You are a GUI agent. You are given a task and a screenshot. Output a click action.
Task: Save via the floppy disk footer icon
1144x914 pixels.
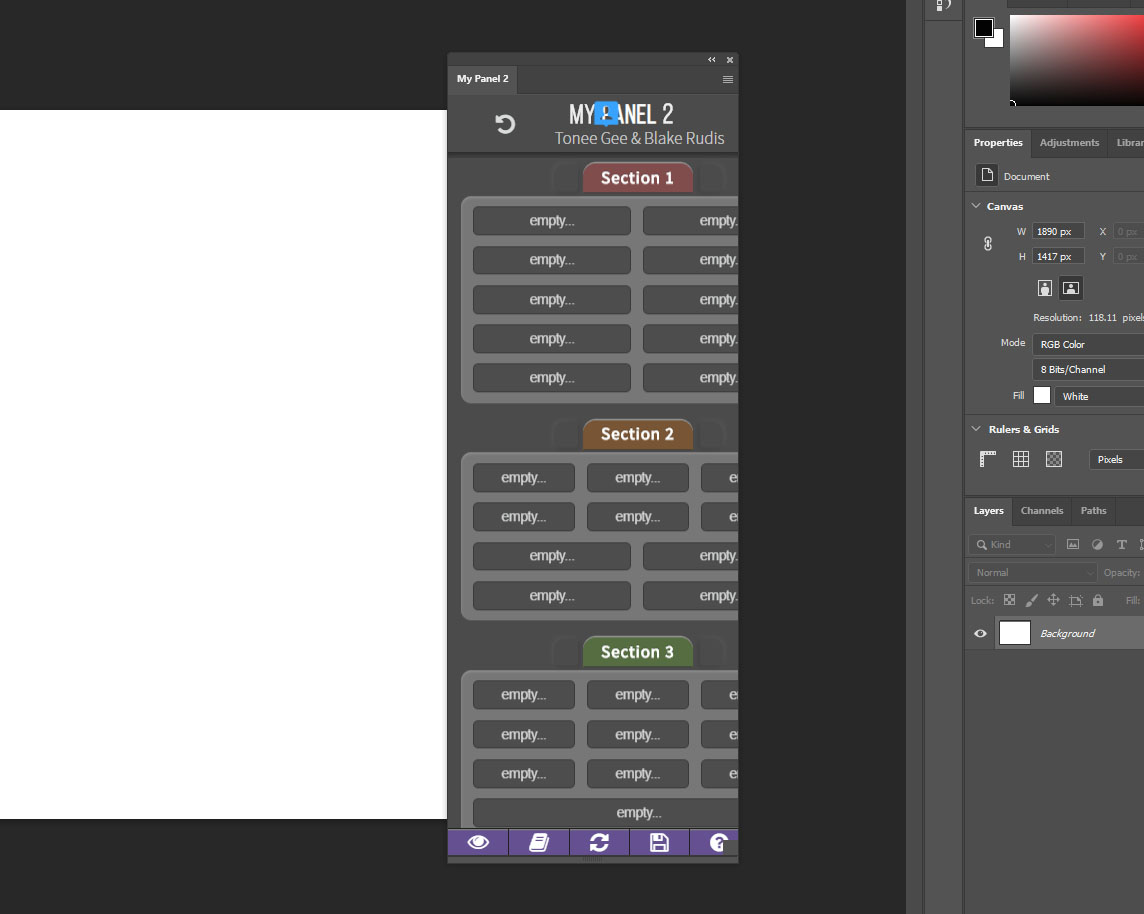pos(658,842)
